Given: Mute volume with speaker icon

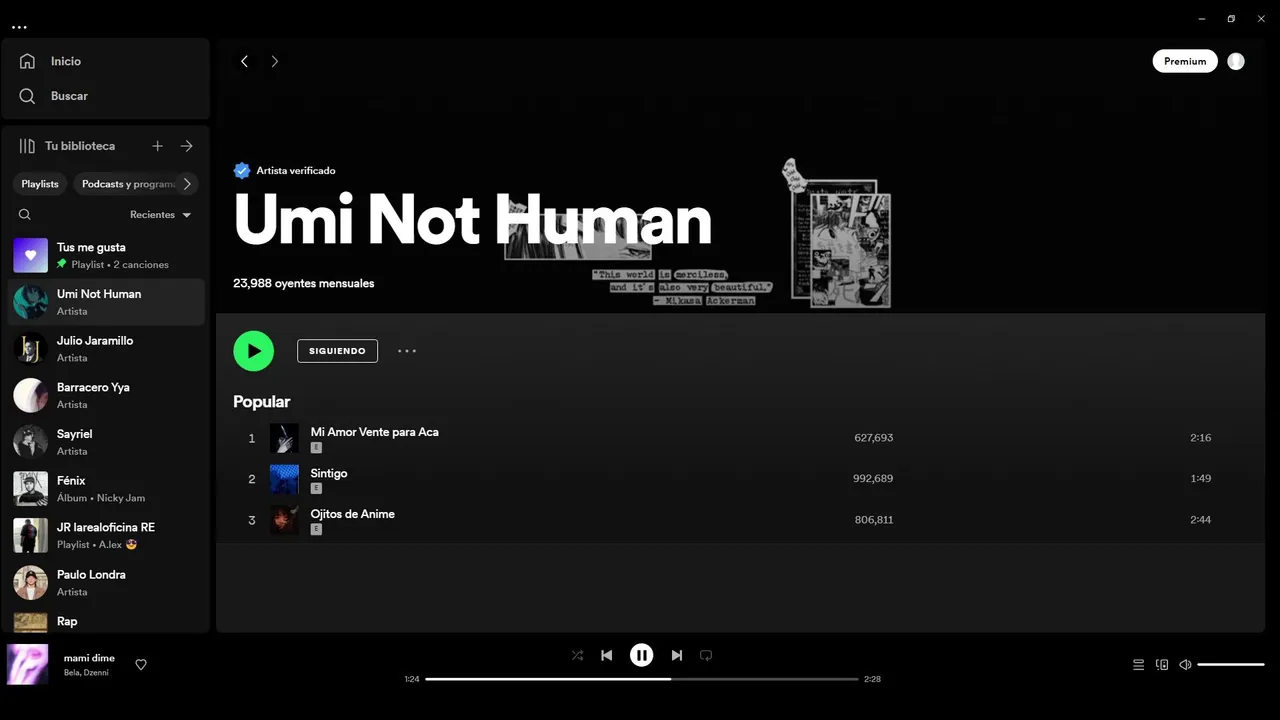Looking at the screenshot, I should (x=1185, y=665).
